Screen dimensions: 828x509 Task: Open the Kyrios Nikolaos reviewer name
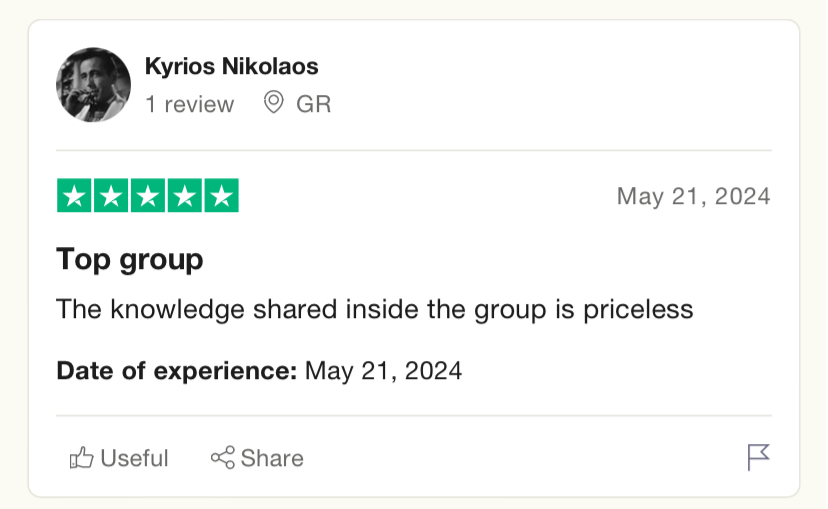pyautogui.click(x=232, y=67)
